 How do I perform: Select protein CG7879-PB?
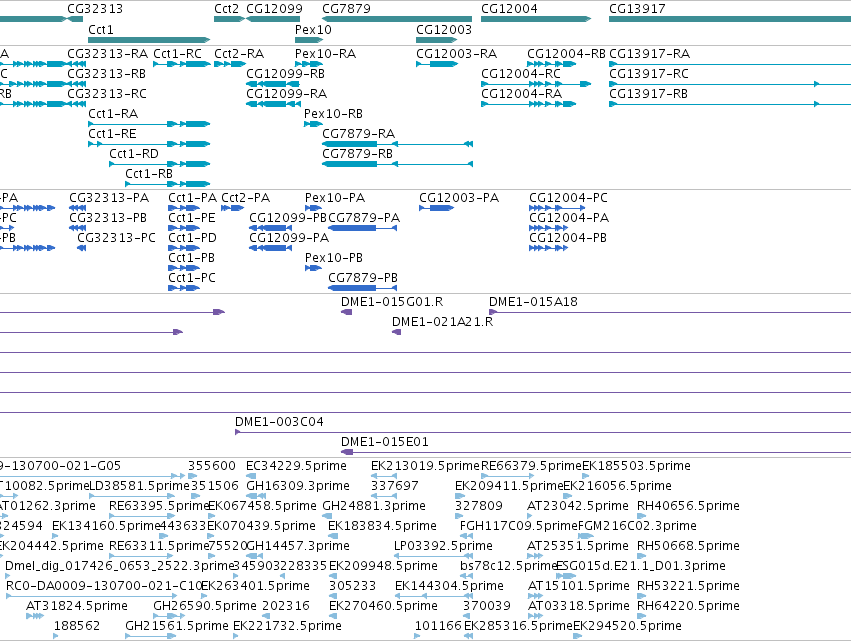(363, 288)
